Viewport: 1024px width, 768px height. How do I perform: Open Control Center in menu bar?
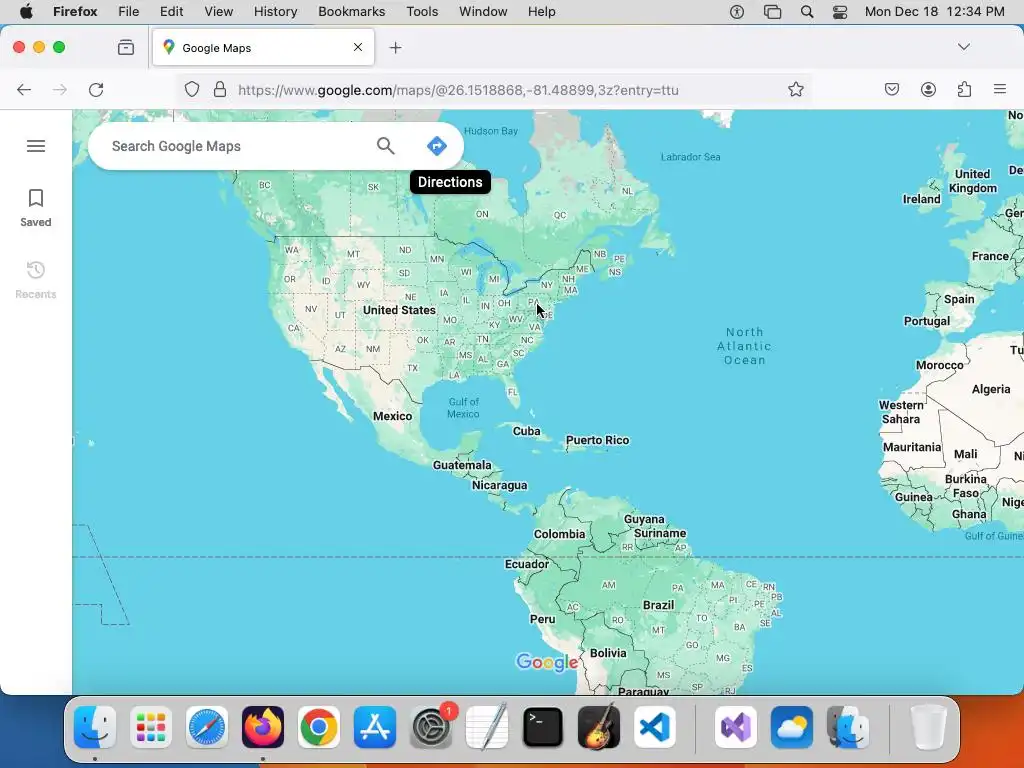pos(840,12)
